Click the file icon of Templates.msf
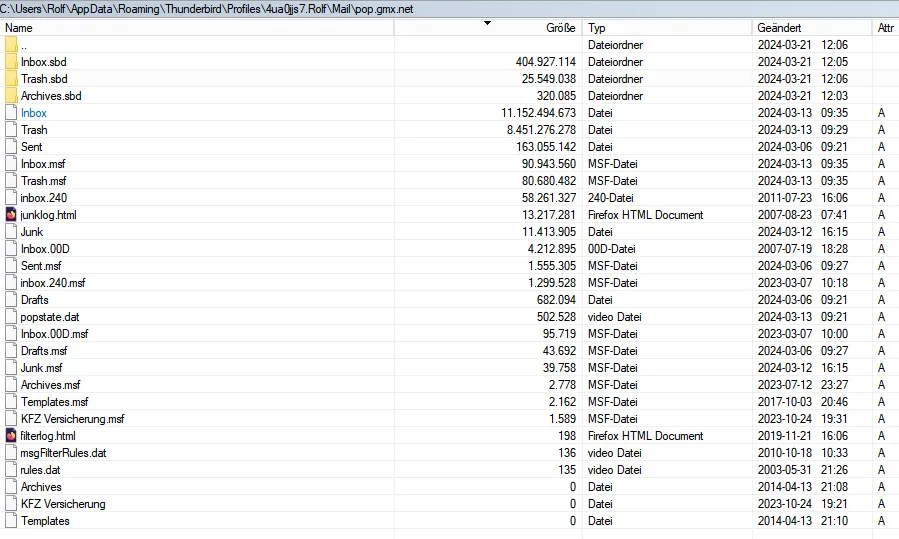899x539 pixels. click(x=11, y=402)
